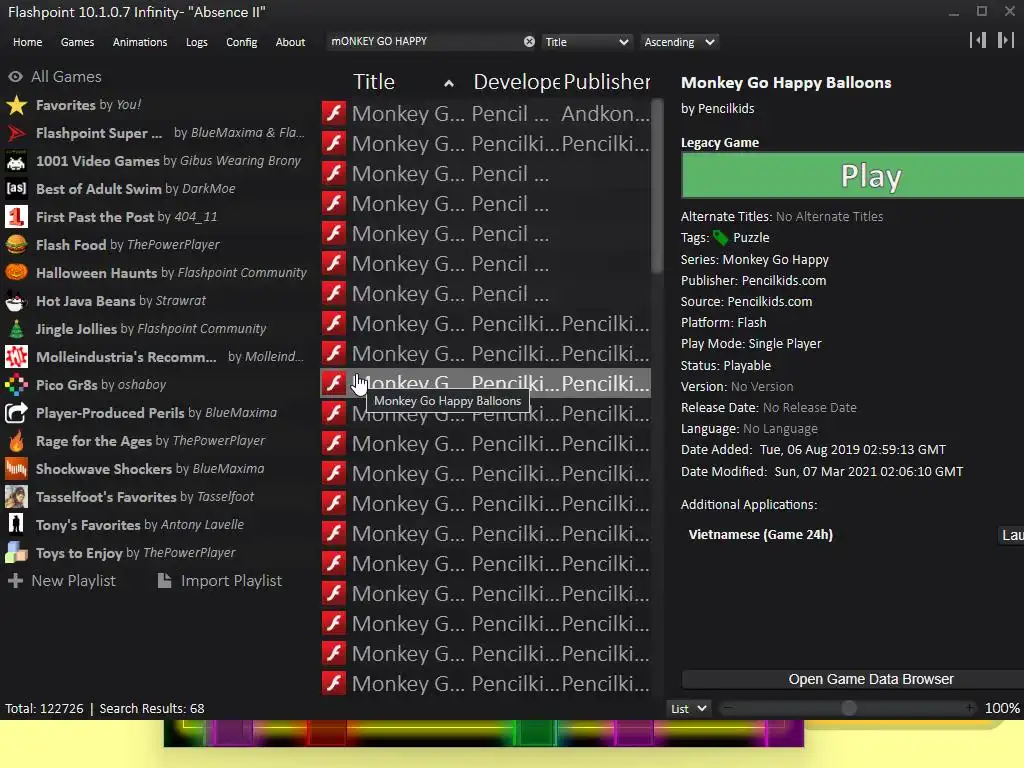Open the Ascending sort direction dropdown
Viewport: 1024px width, 768px height.
pos(679,42)
